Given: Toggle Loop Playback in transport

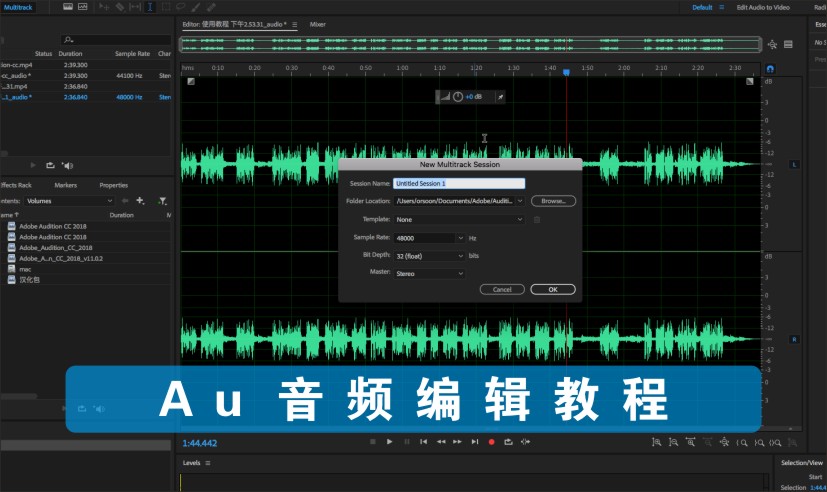Looking at the screenshot, I should point(508,442).
